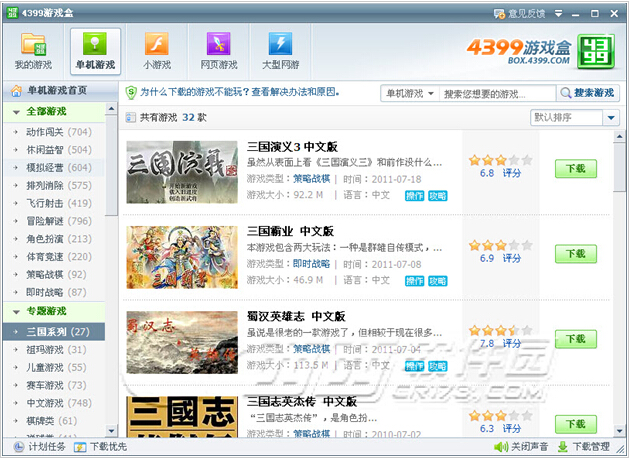Viewport: 630px width, 461px height.
Task: Click 攻略 tag for 三国霸业
Action: tap(438, 281)
